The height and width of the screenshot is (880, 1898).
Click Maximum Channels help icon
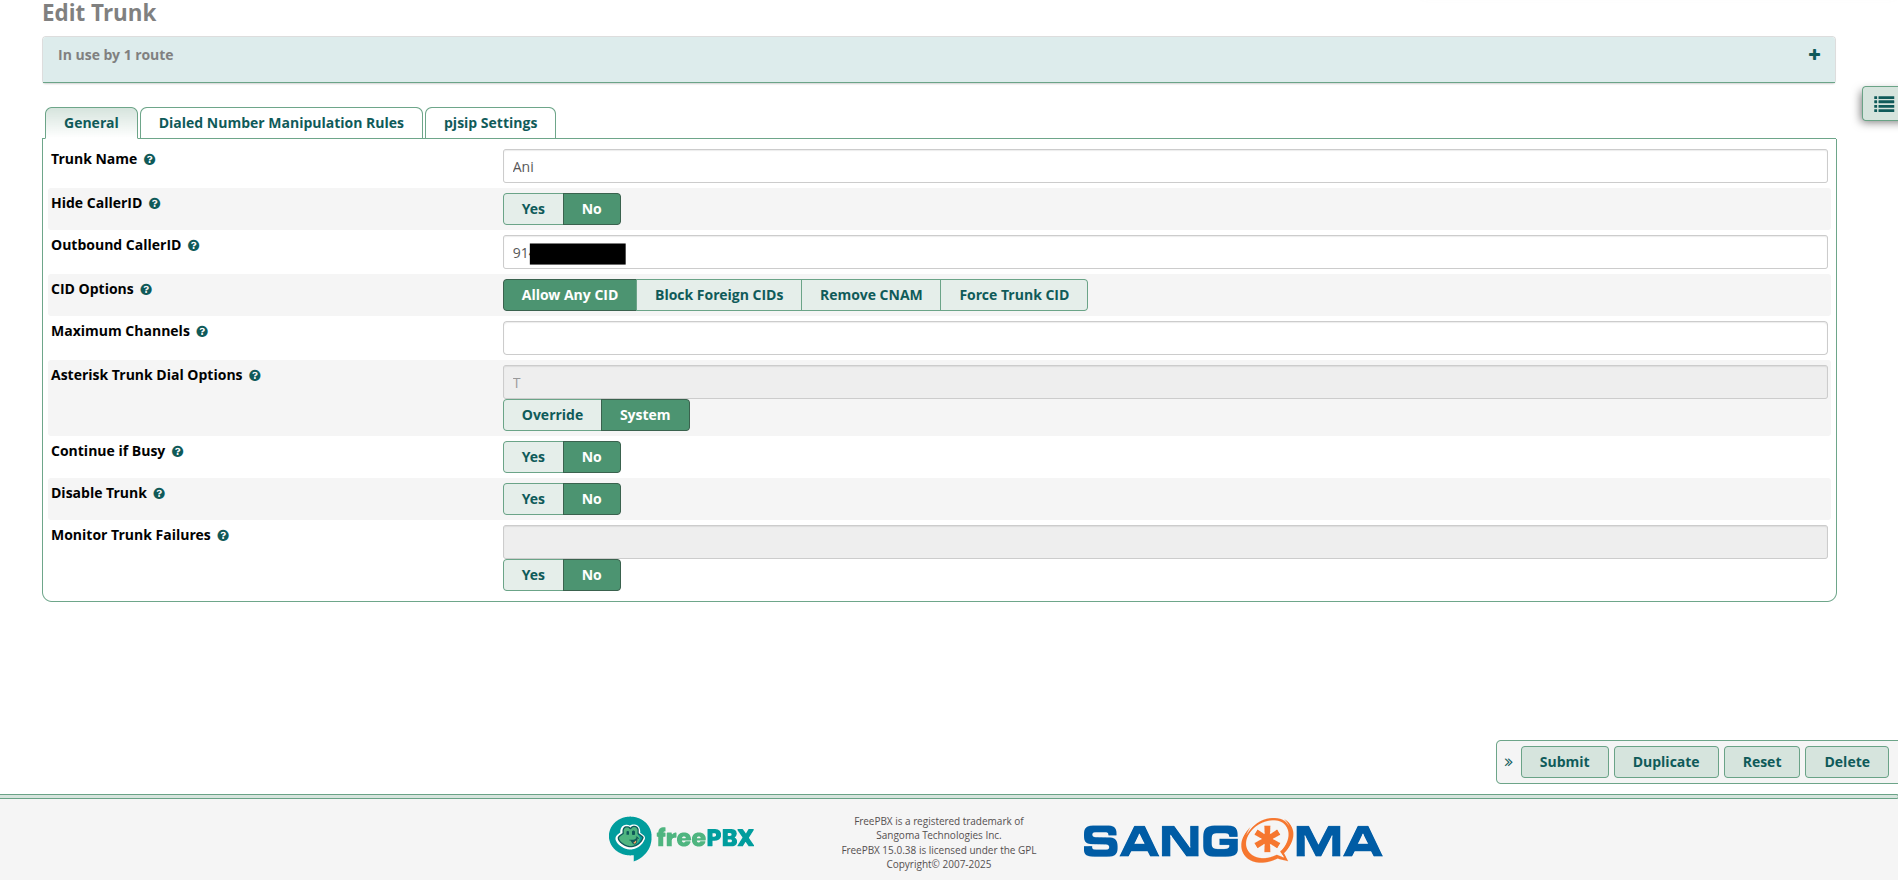click(x=202, y=332)
